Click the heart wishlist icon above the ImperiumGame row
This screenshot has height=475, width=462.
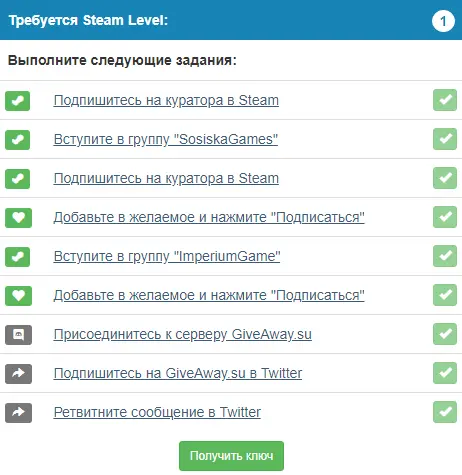click(18, 218)
